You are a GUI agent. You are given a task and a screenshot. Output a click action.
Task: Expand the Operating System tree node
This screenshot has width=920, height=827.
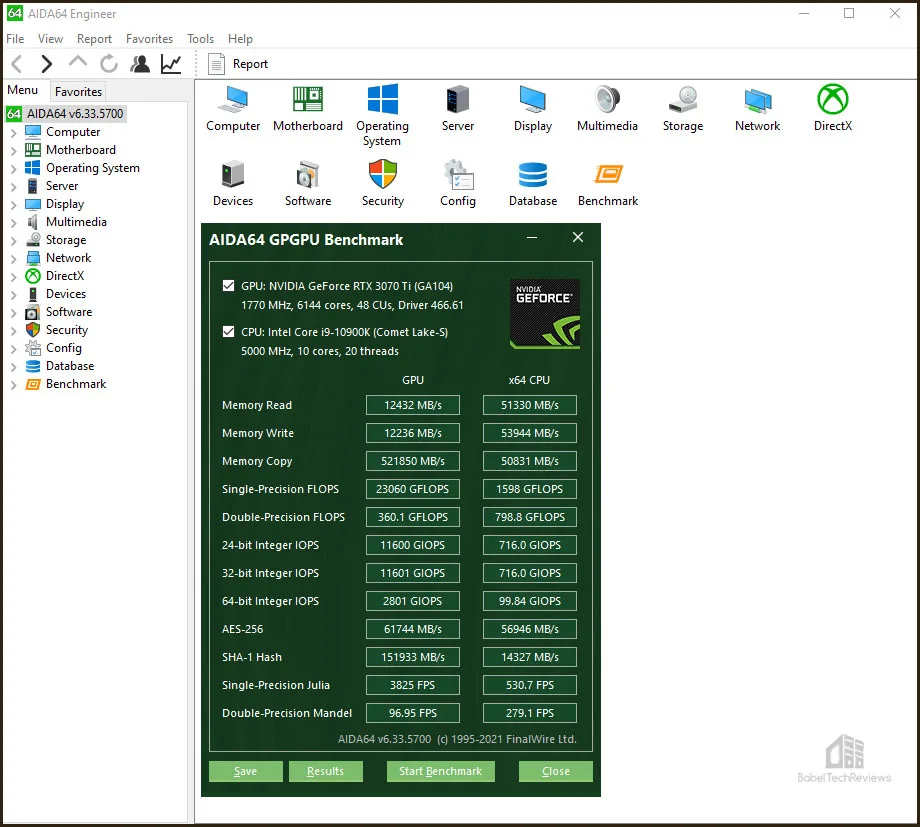point(13,169)
